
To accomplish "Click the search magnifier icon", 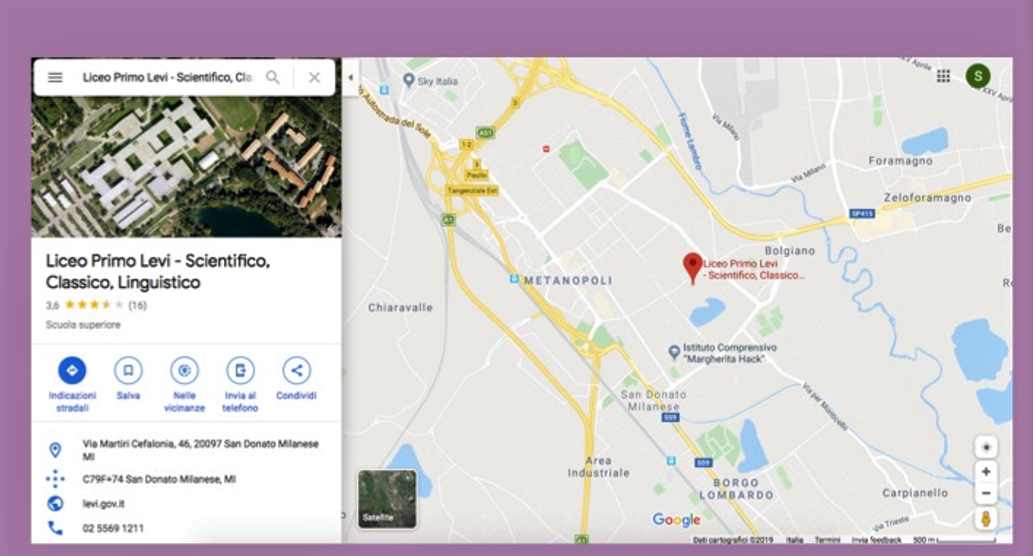I will tap(273, 78).
